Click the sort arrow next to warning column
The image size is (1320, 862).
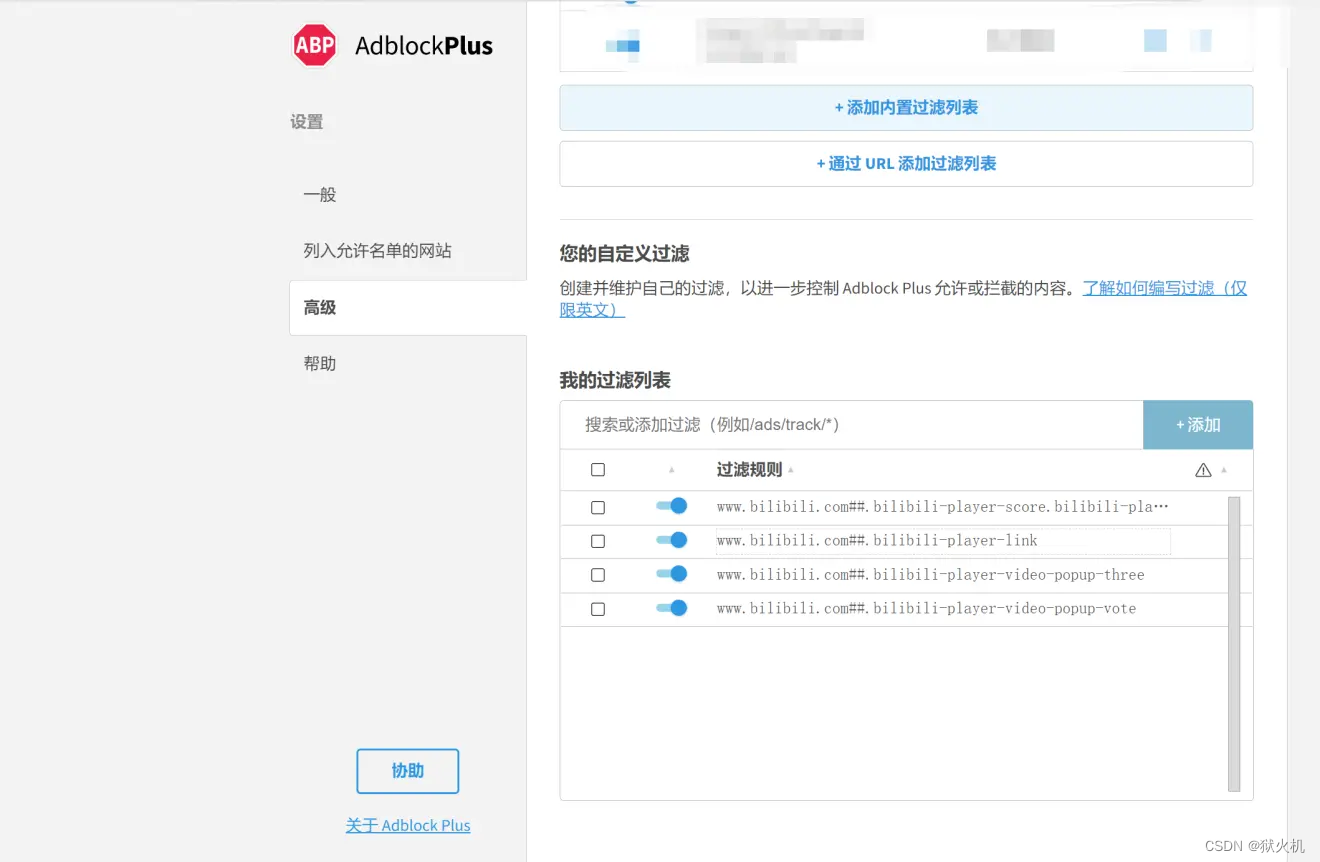[x=1222, y=471]
